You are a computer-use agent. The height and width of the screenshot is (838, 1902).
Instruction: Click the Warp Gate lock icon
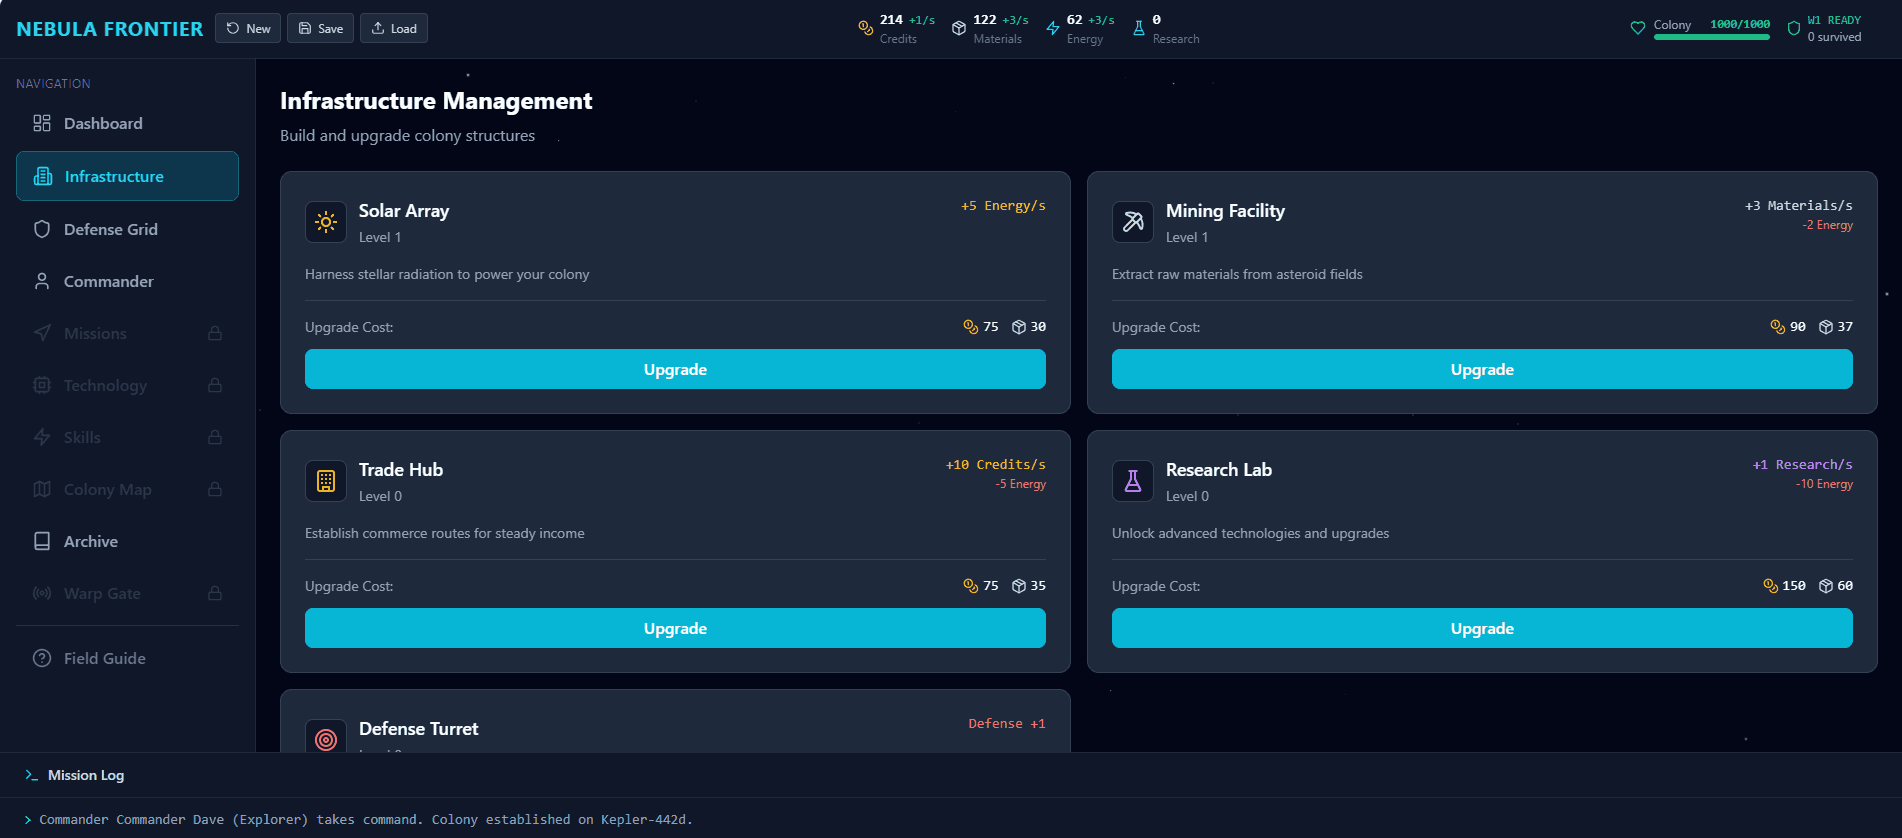215,593
